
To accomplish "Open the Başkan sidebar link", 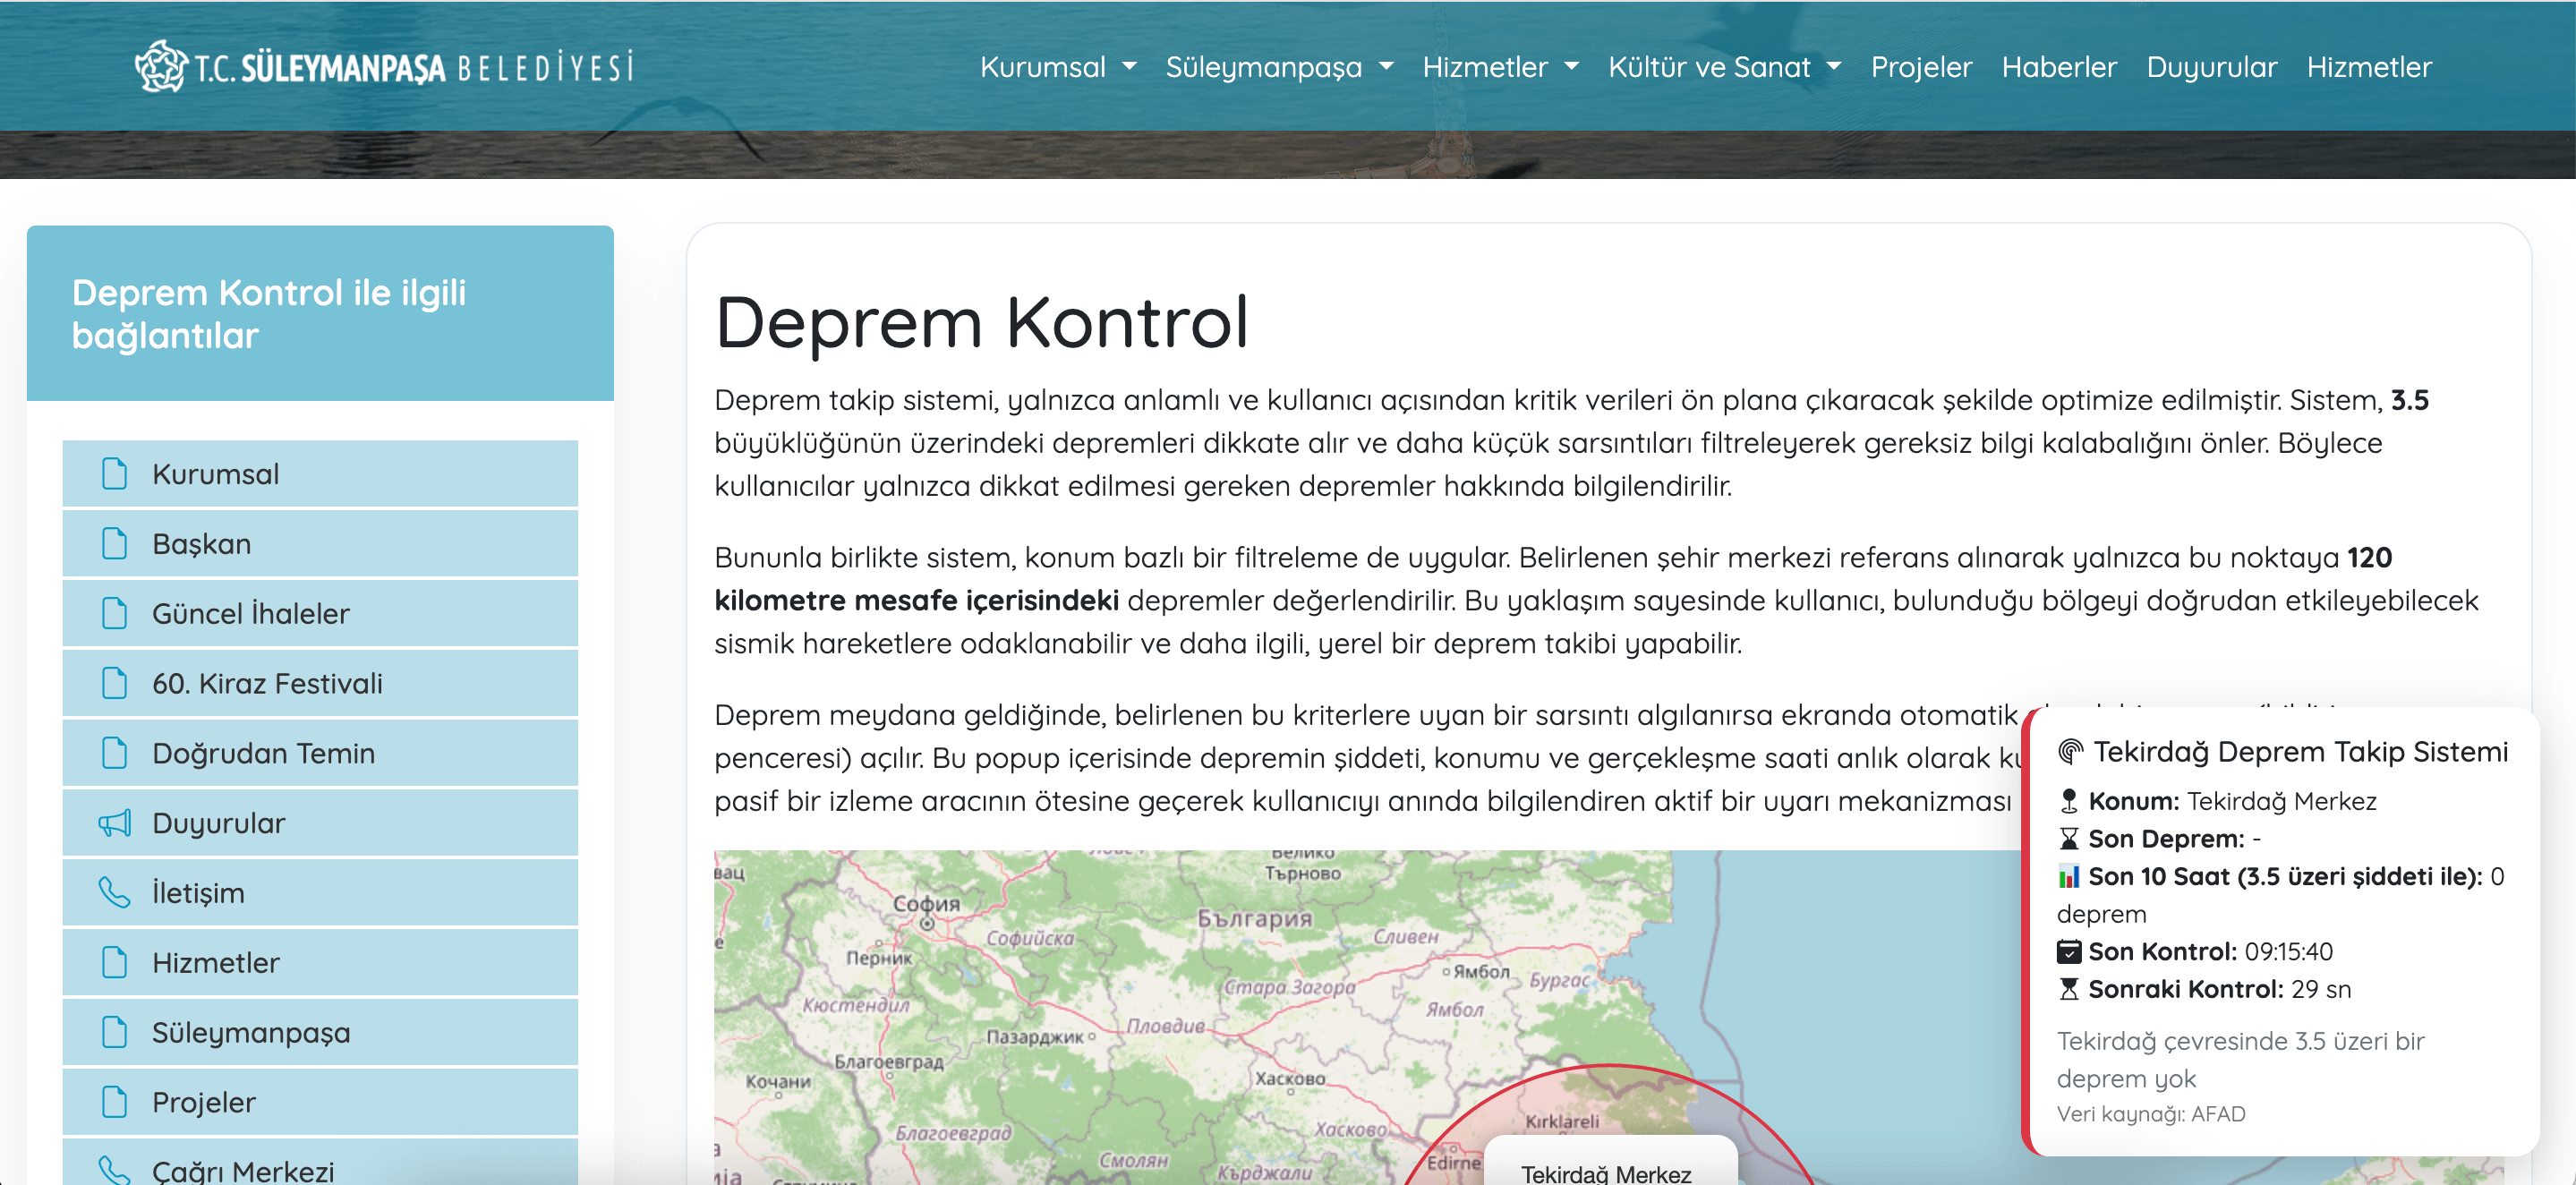I will point(320,544).
